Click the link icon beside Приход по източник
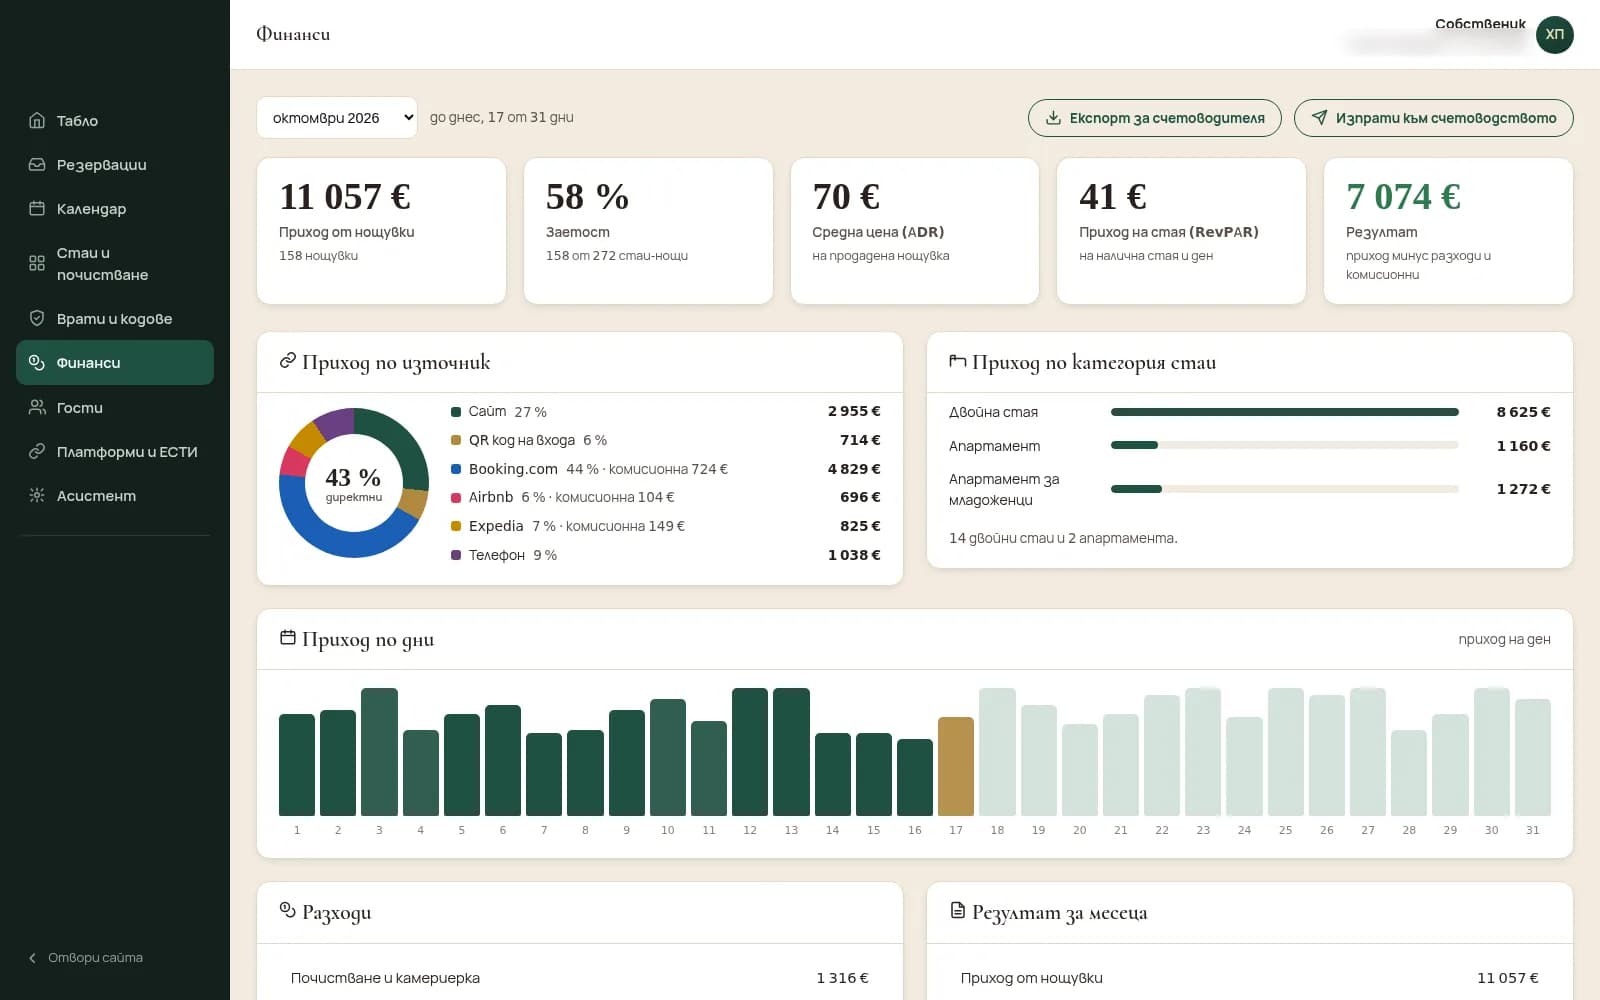Screen dimensions: 1600x1000 click(288, 360)
